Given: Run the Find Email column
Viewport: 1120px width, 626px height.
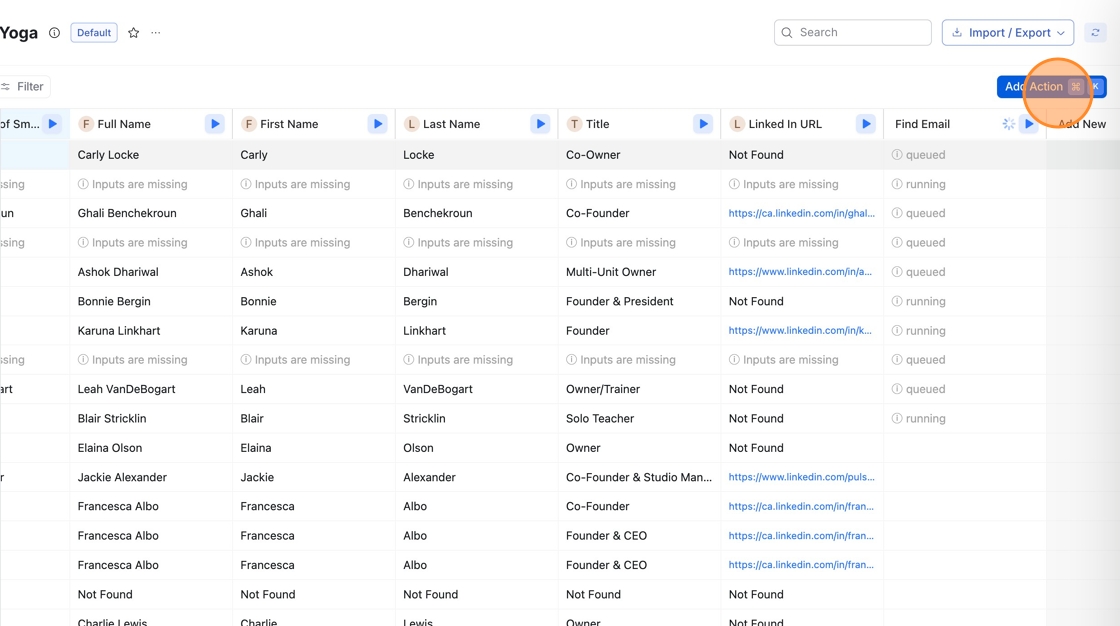Looking at the screenshot, I should pyautogui.click(x=1029, y=124).
